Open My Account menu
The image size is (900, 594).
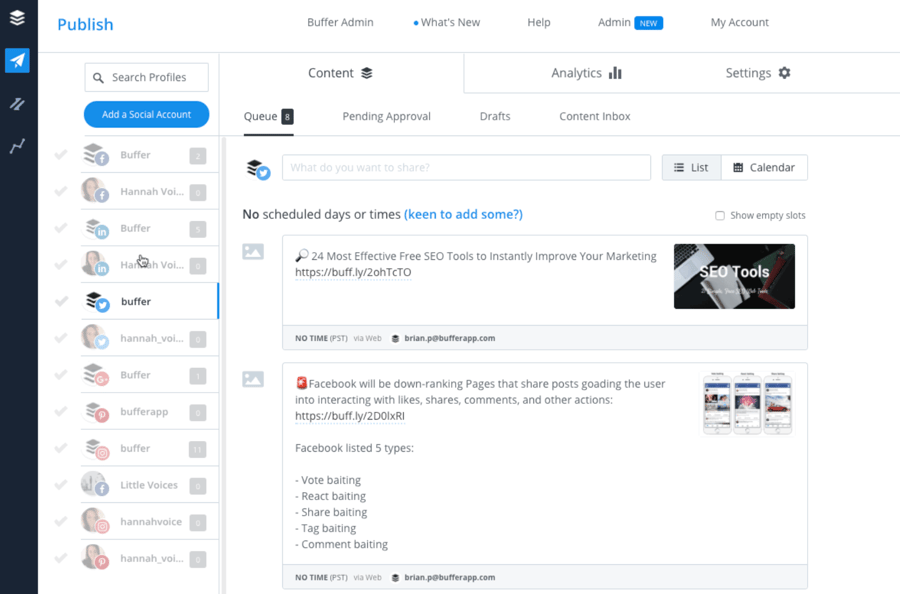(739, 22)
